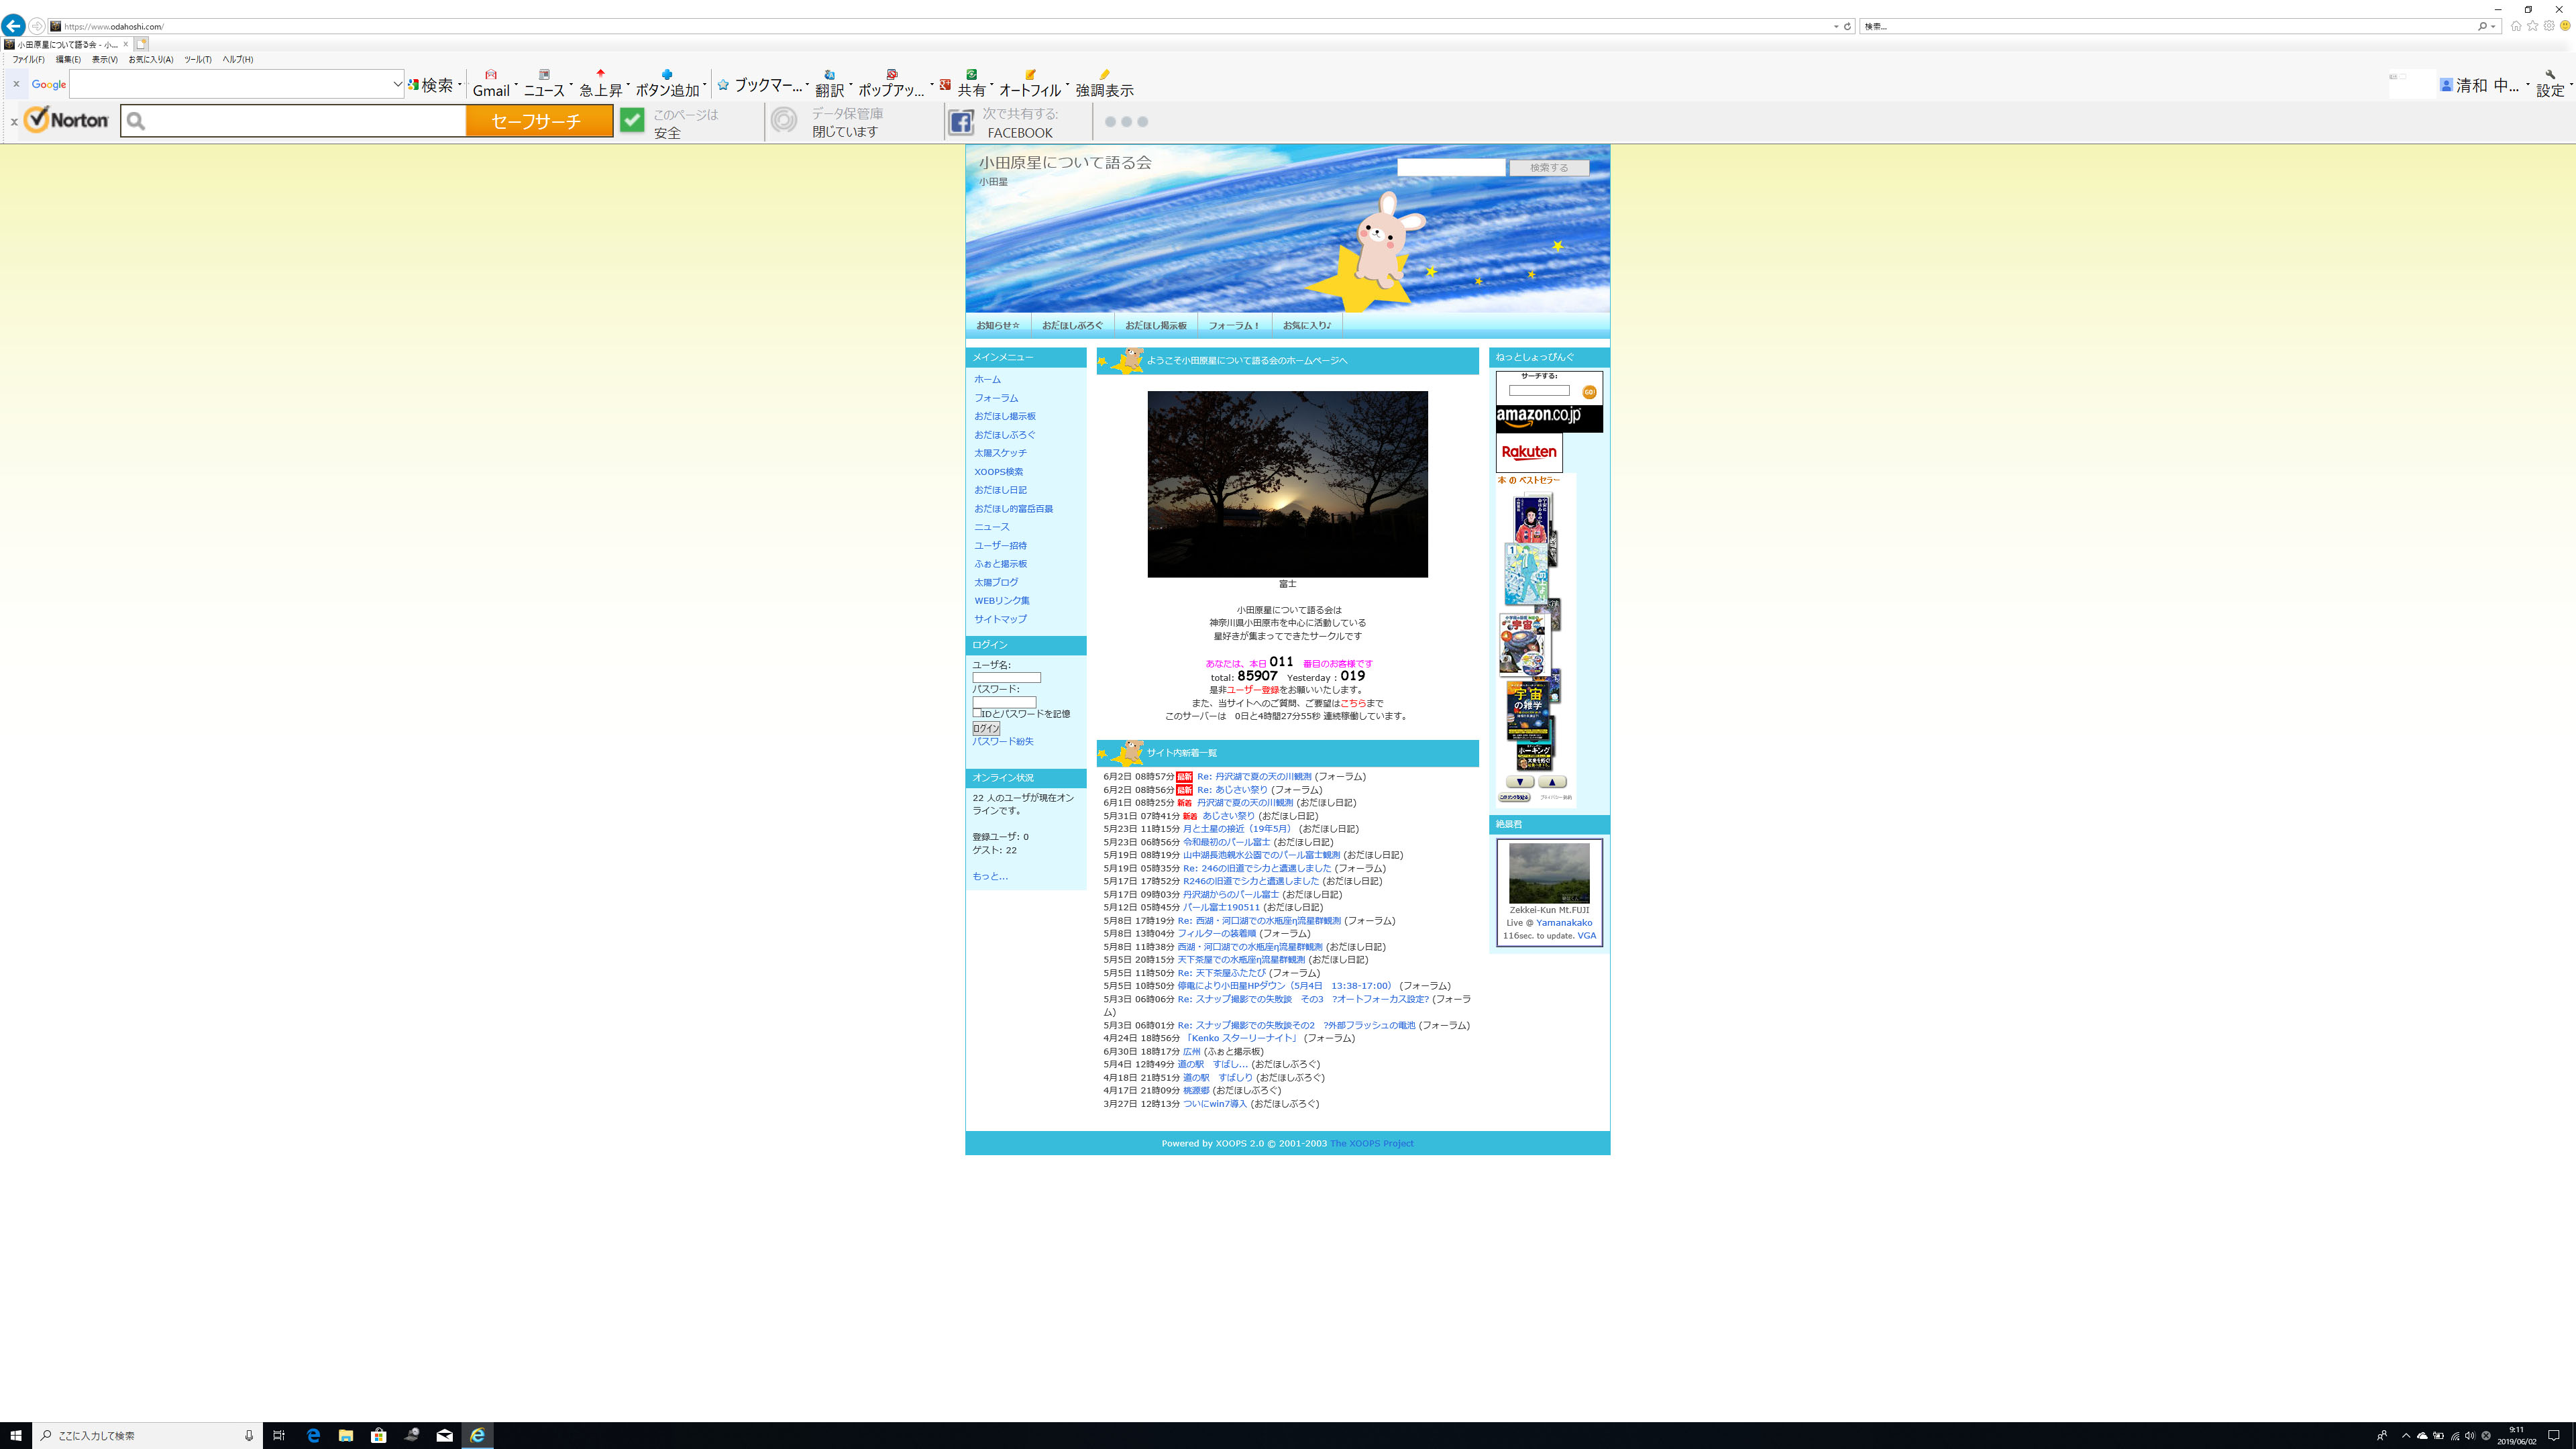Click the Norton safe search input field
The image size is (2576, 1449).
[x=293, y=121]
